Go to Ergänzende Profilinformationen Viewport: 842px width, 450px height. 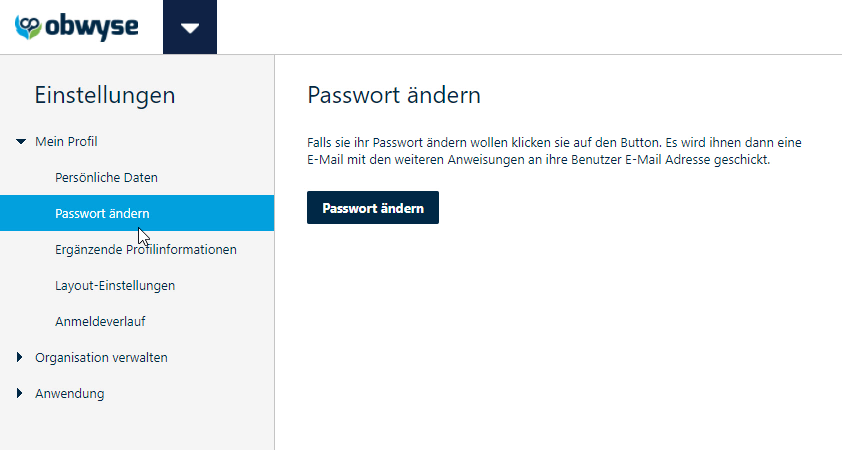pyautogui.click(x=146, y=250)
